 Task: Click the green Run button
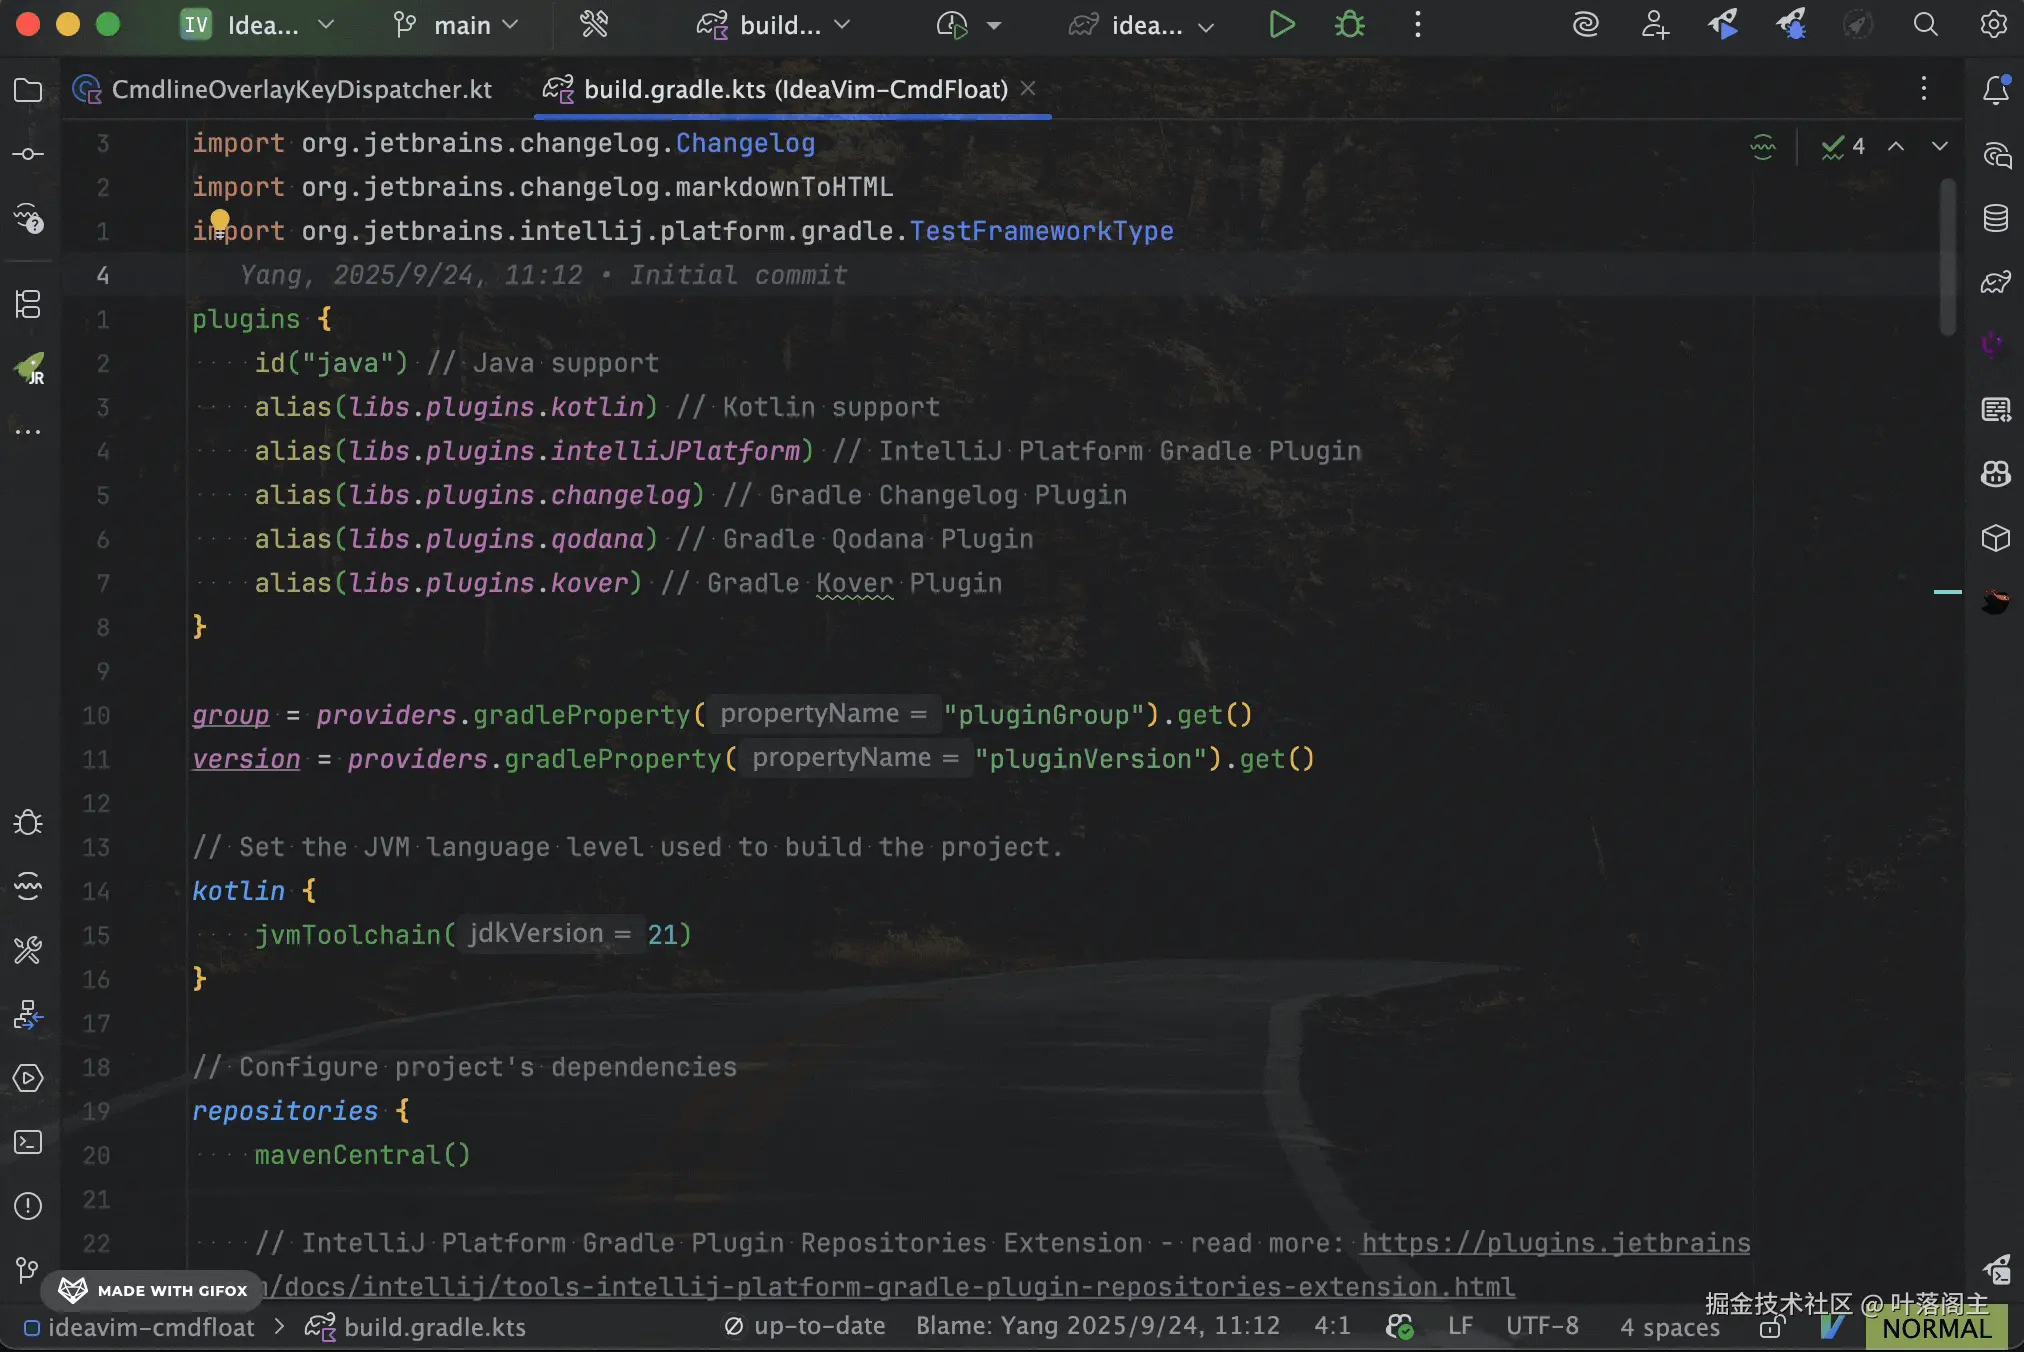(x=1281, y=25)
